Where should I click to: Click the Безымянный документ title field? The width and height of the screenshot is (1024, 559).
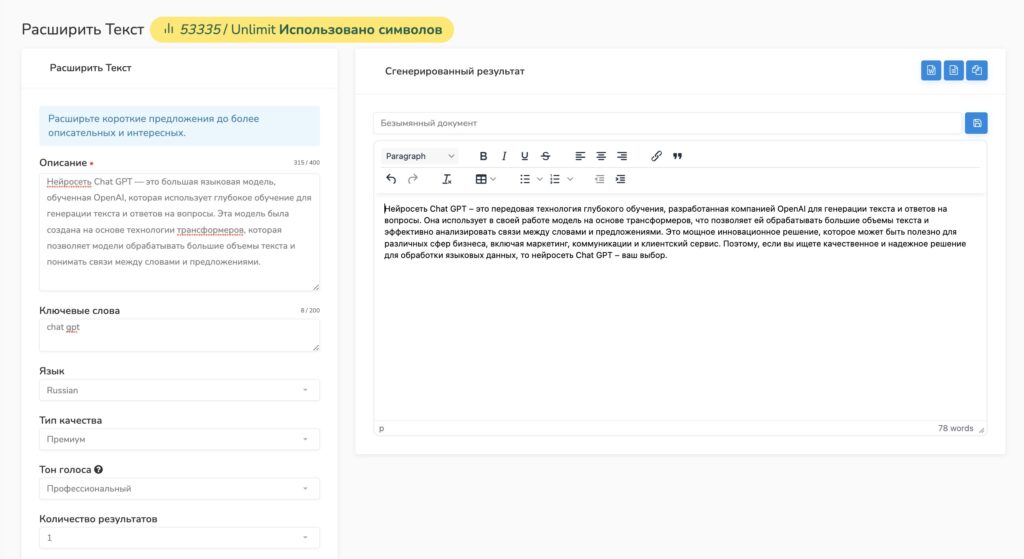669,123
